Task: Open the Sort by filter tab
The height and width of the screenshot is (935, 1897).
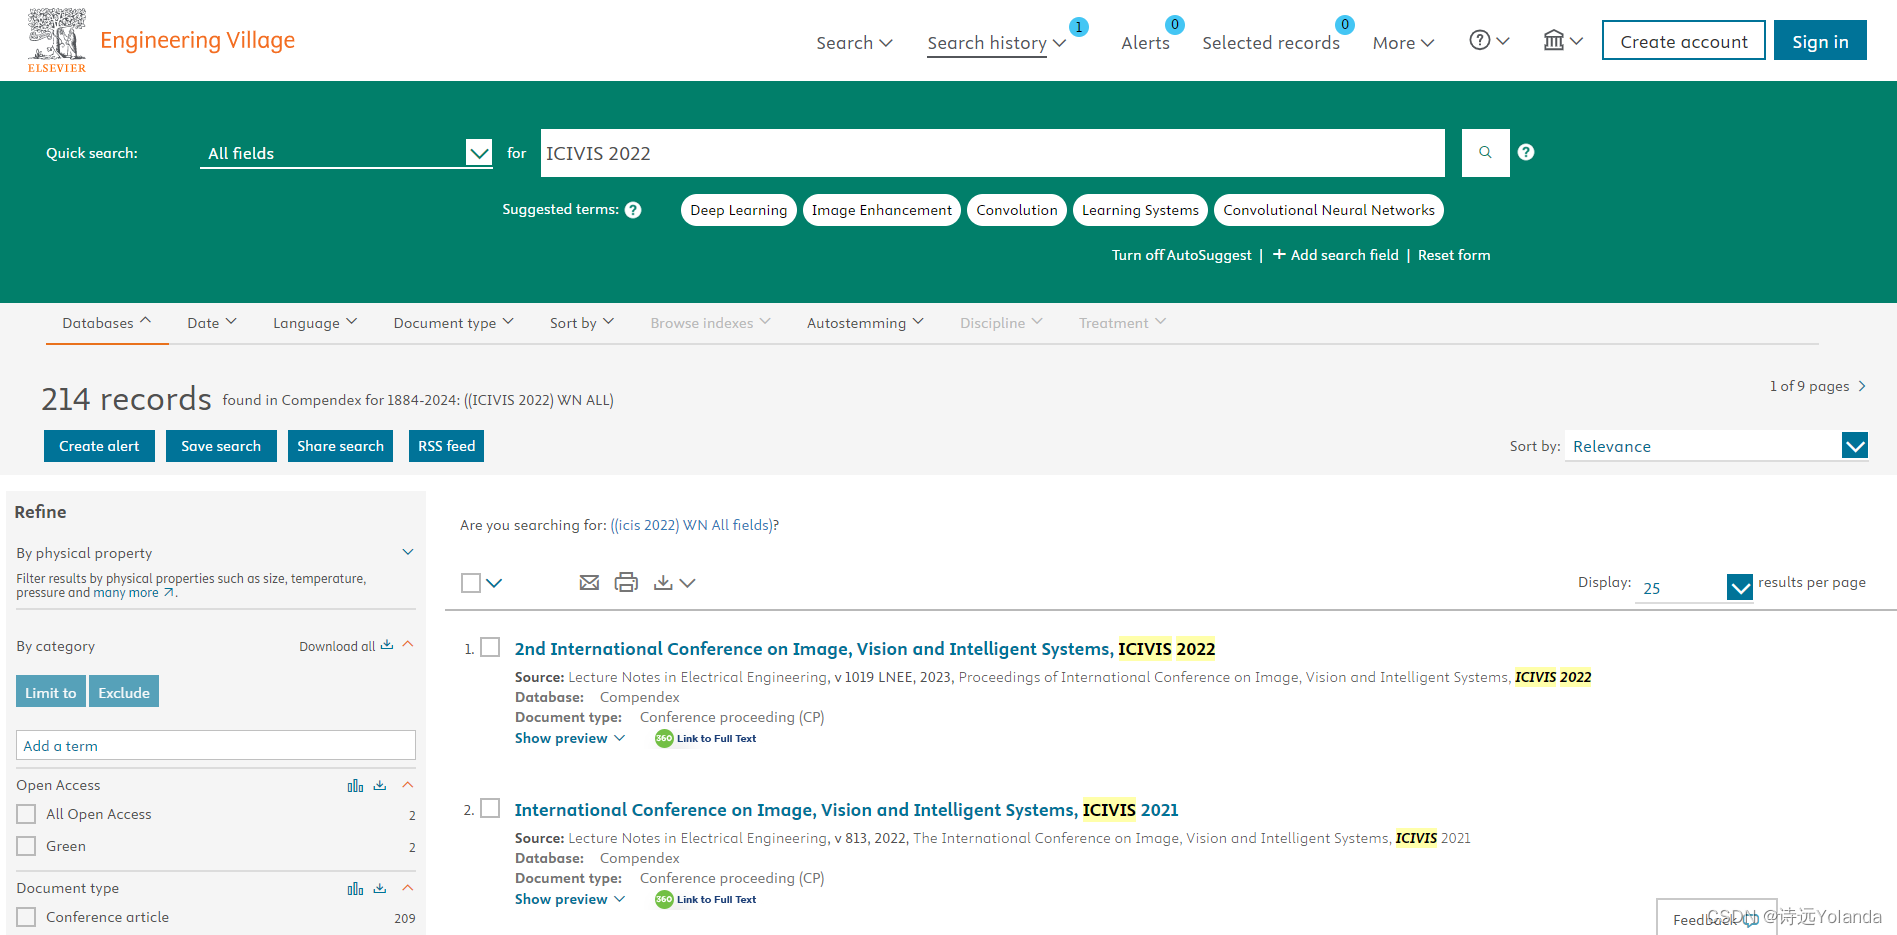Action: pyautogui.click(x=582, y=323)
